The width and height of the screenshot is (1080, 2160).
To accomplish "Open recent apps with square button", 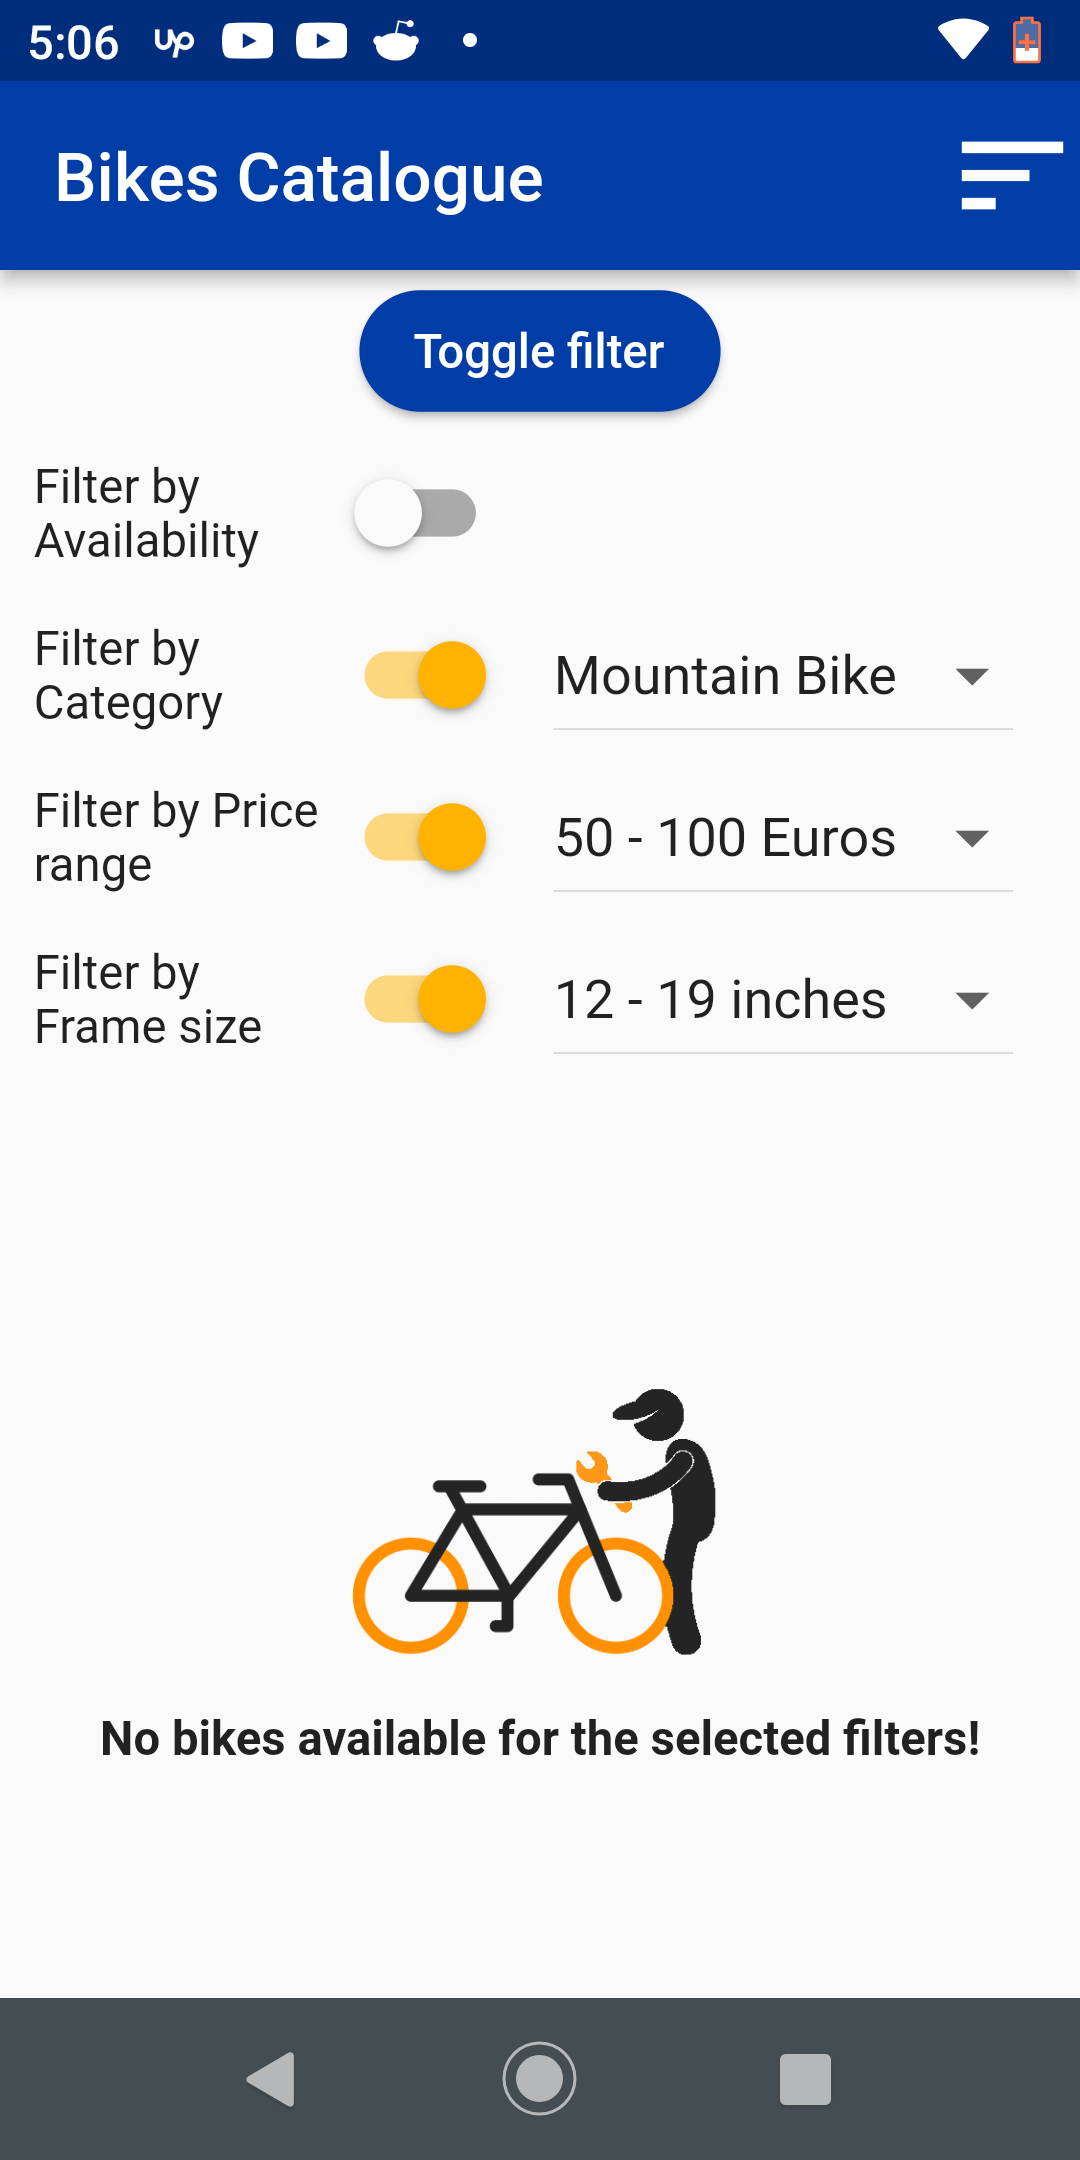I will [x=805, y=2079].
